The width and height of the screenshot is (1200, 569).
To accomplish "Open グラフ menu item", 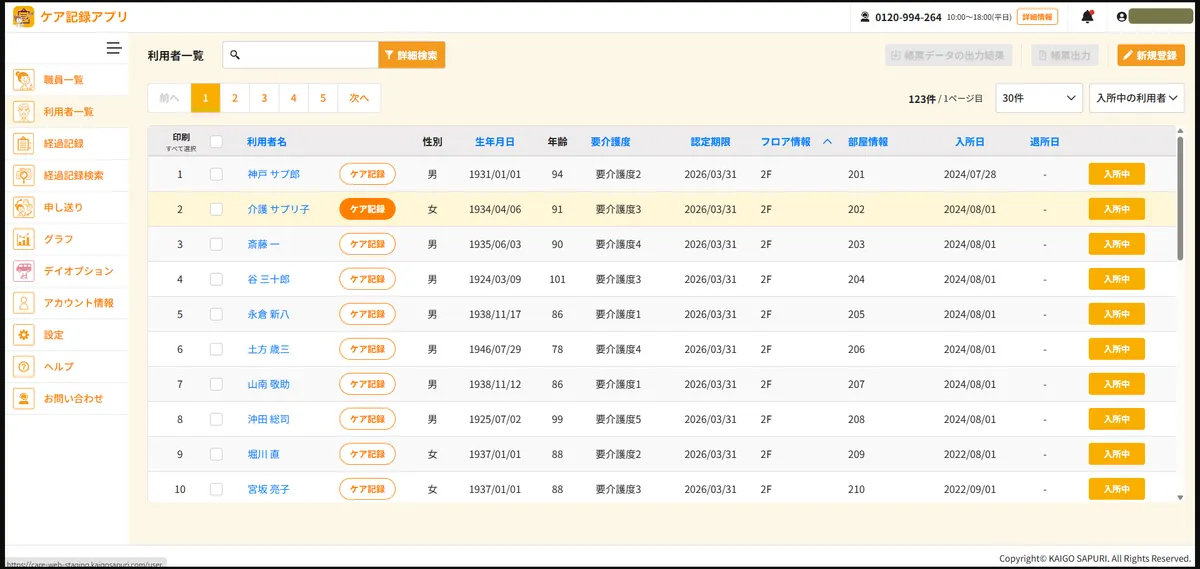I will point(58,240).
